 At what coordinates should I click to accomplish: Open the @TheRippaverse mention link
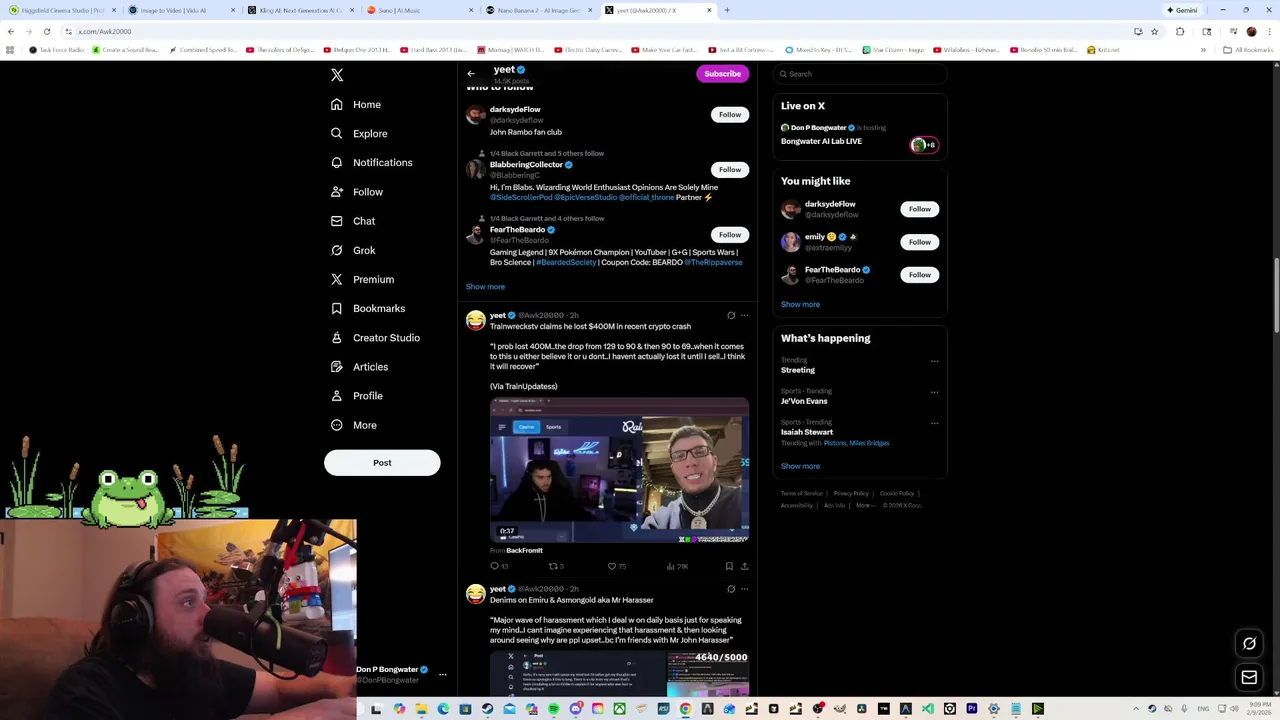coord(713,262)
